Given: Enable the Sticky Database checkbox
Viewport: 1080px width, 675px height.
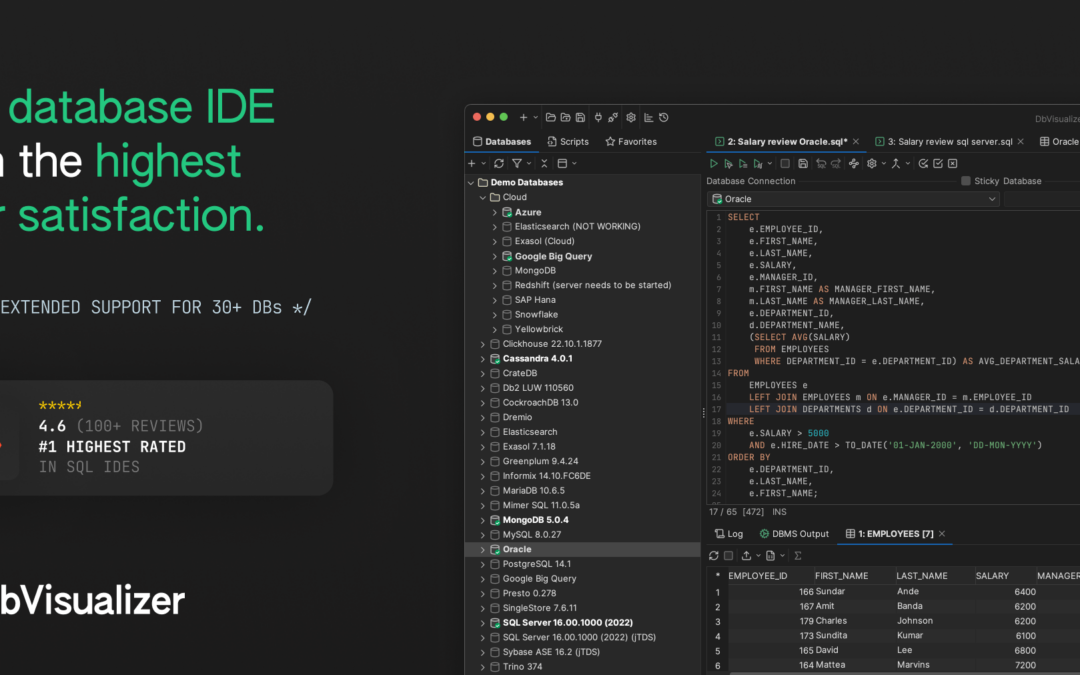Looking at the screenshot, I should pos(966,181).
